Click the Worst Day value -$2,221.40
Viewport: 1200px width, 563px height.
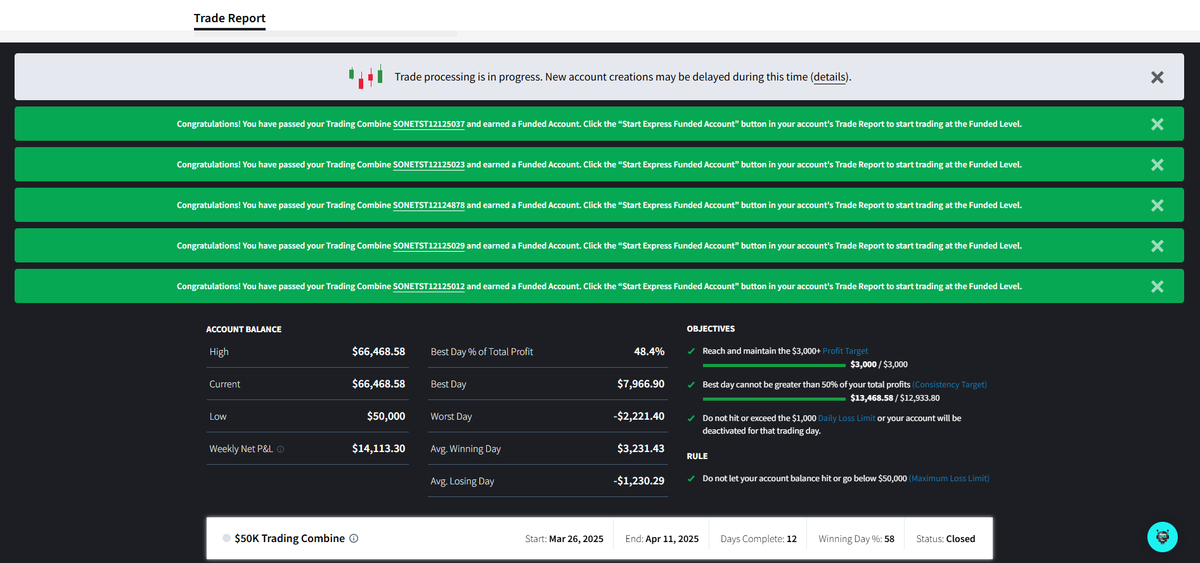(x=639, y=416)
